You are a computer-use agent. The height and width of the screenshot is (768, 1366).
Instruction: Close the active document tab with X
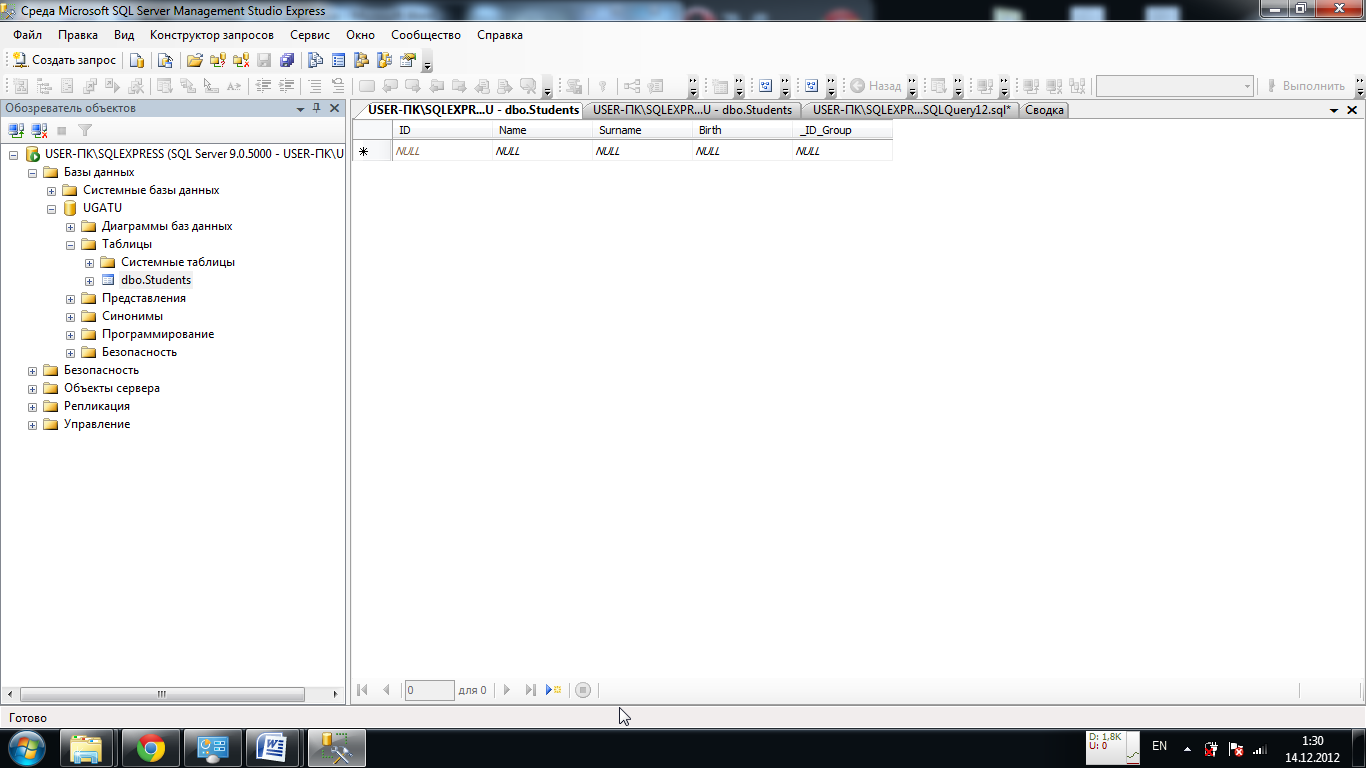1352,111
